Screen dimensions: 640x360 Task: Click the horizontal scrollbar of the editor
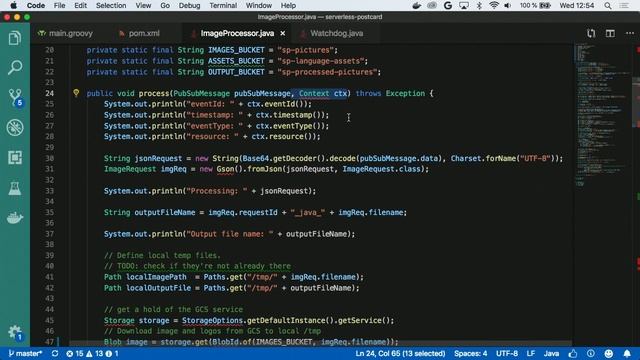320,343
